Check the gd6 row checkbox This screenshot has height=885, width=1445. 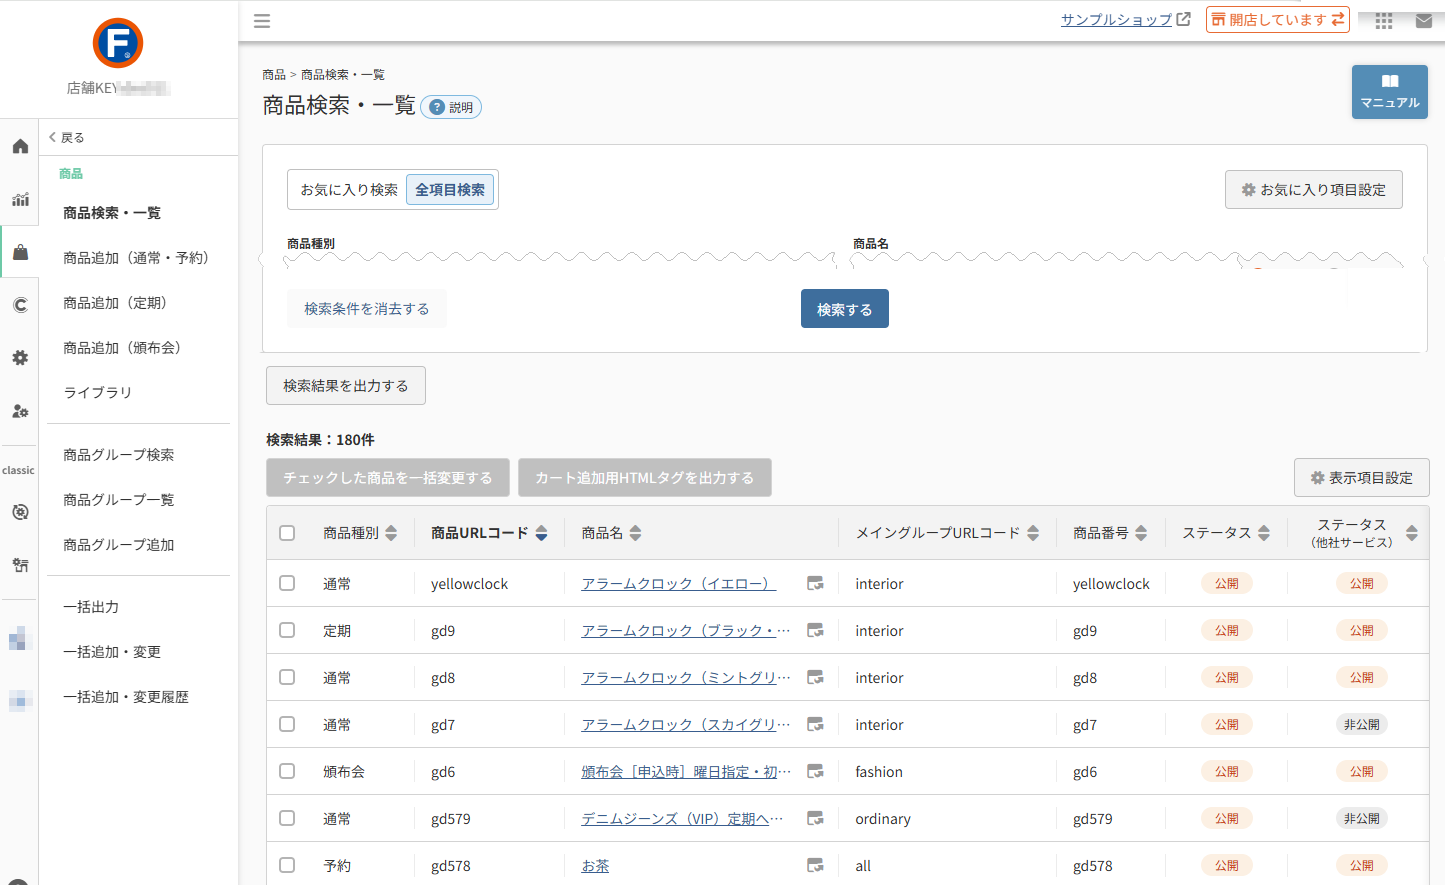pyautogui.click(x=287, y=771)
